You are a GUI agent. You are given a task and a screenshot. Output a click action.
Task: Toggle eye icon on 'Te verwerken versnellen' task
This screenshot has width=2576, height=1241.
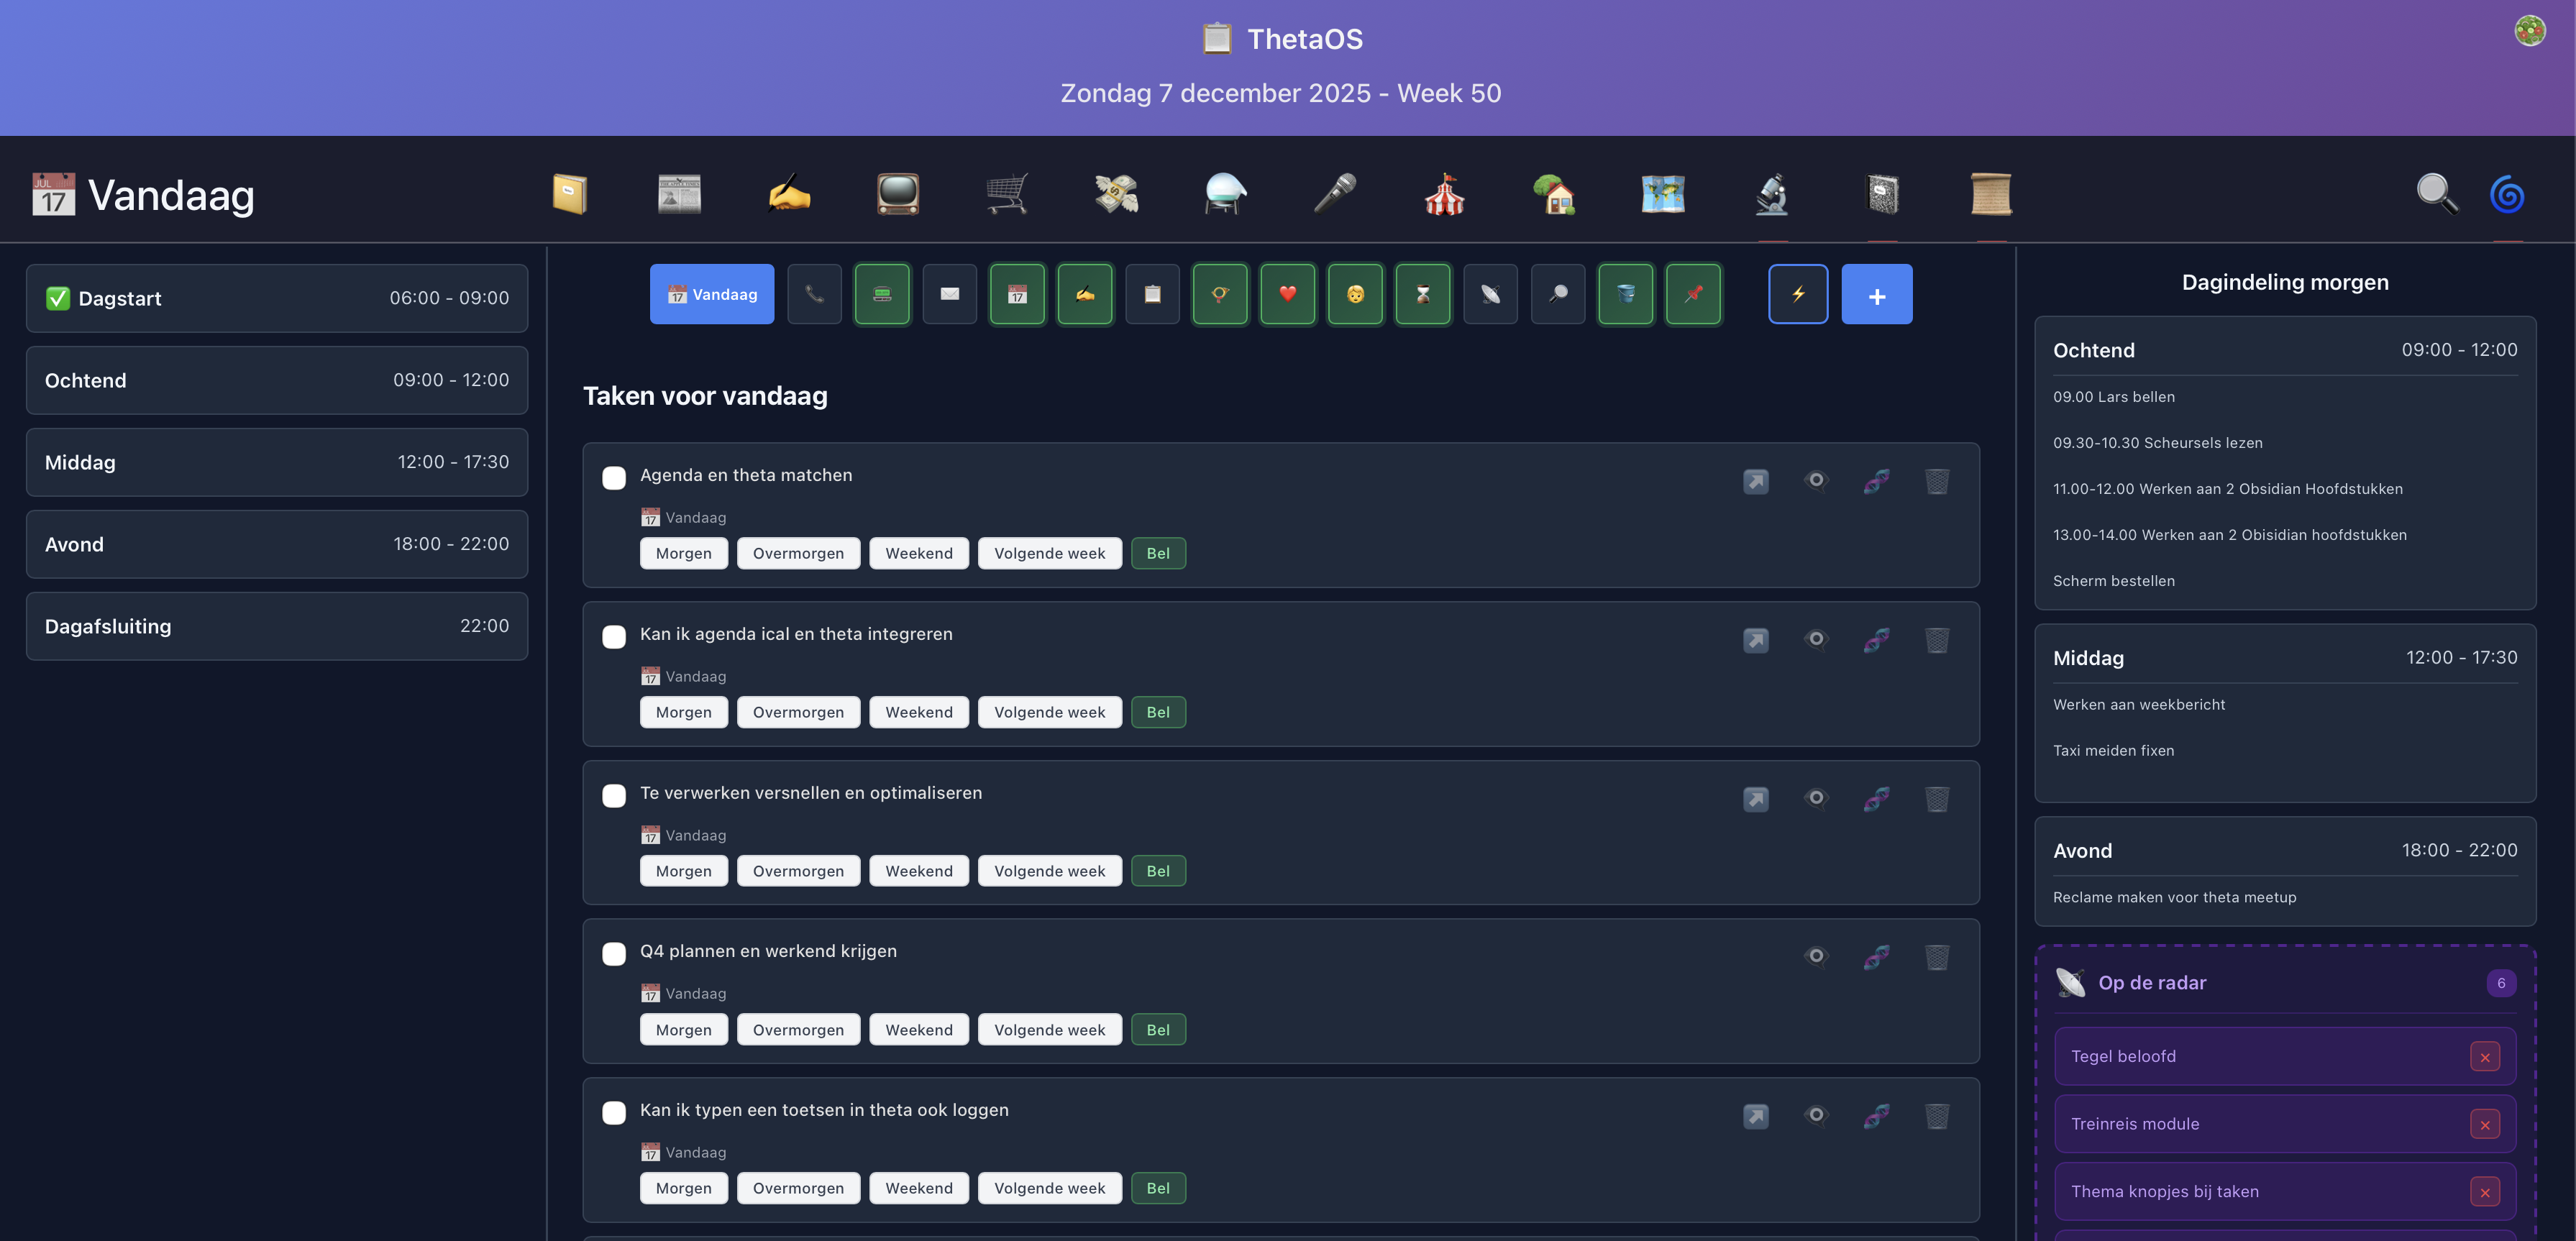[1816, 798]
